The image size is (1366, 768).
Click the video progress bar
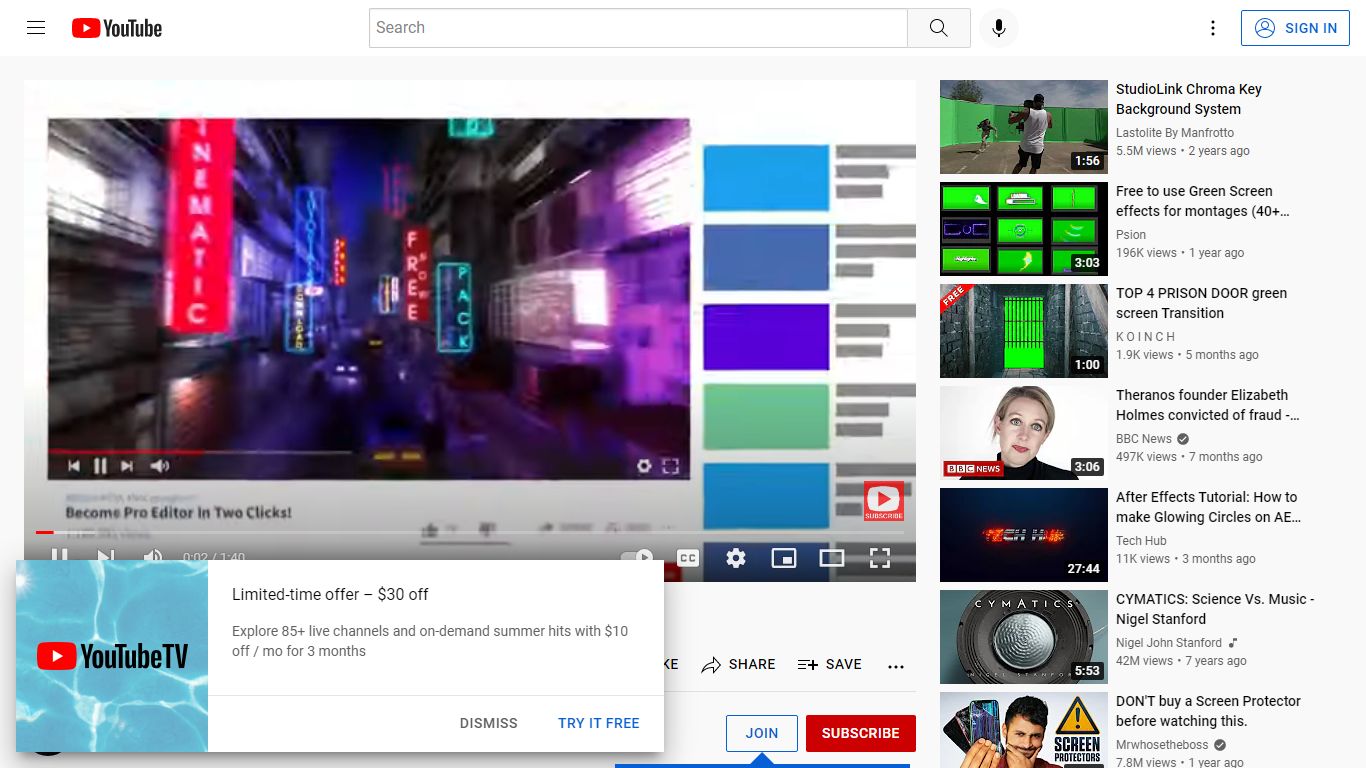click(x=470, y=532)
